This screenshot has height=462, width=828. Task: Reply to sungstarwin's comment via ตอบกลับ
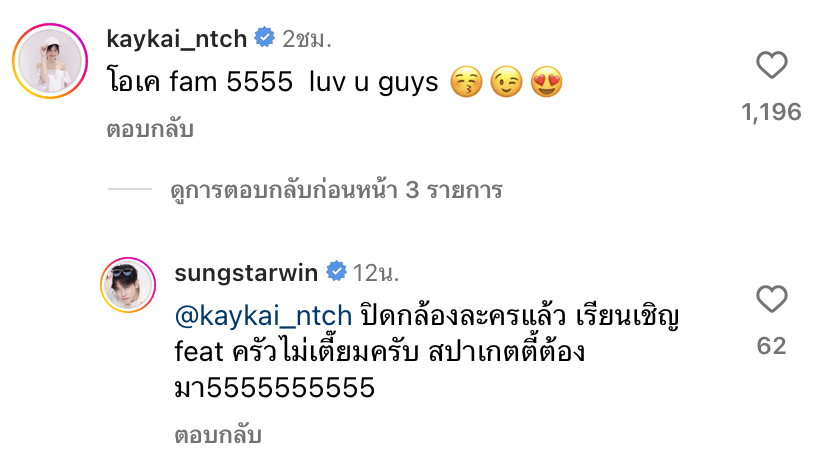[218, 435]
